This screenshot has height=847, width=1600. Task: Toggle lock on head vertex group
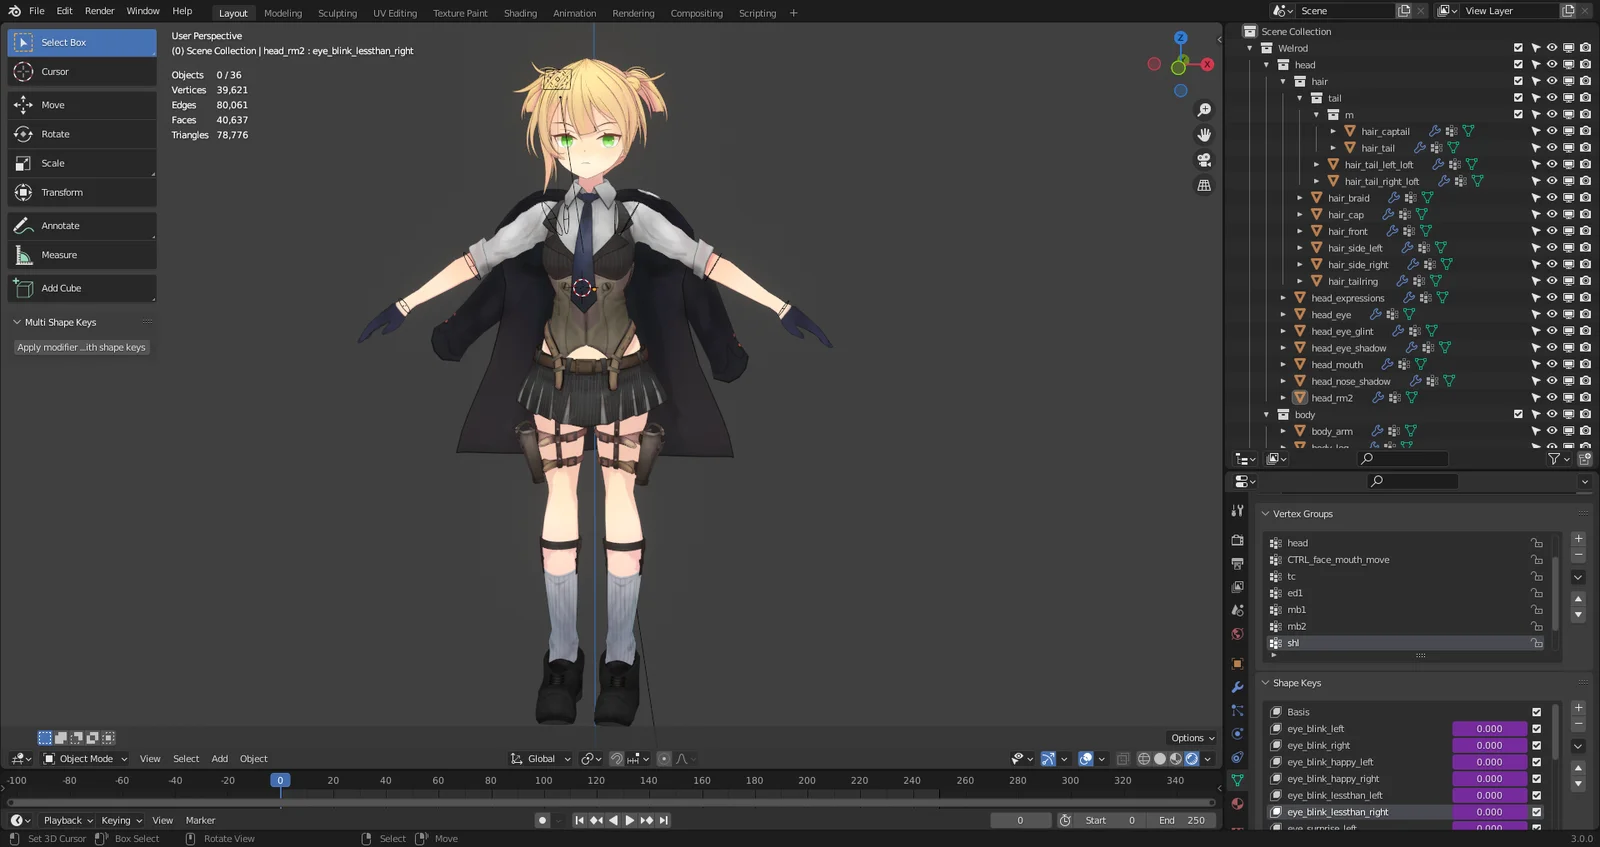pos(1536,543)
